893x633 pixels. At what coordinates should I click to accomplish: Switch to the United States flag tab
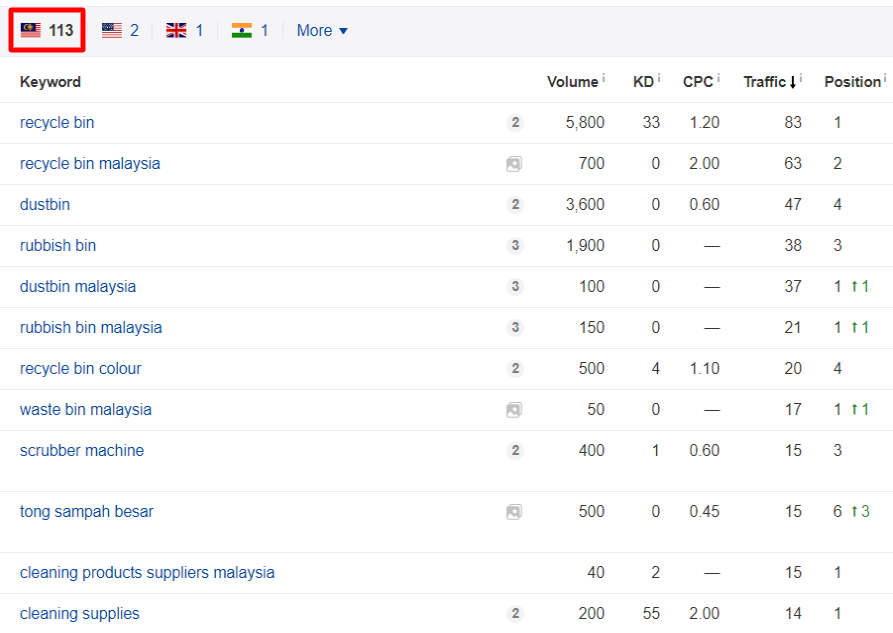(x=120, y=30)
